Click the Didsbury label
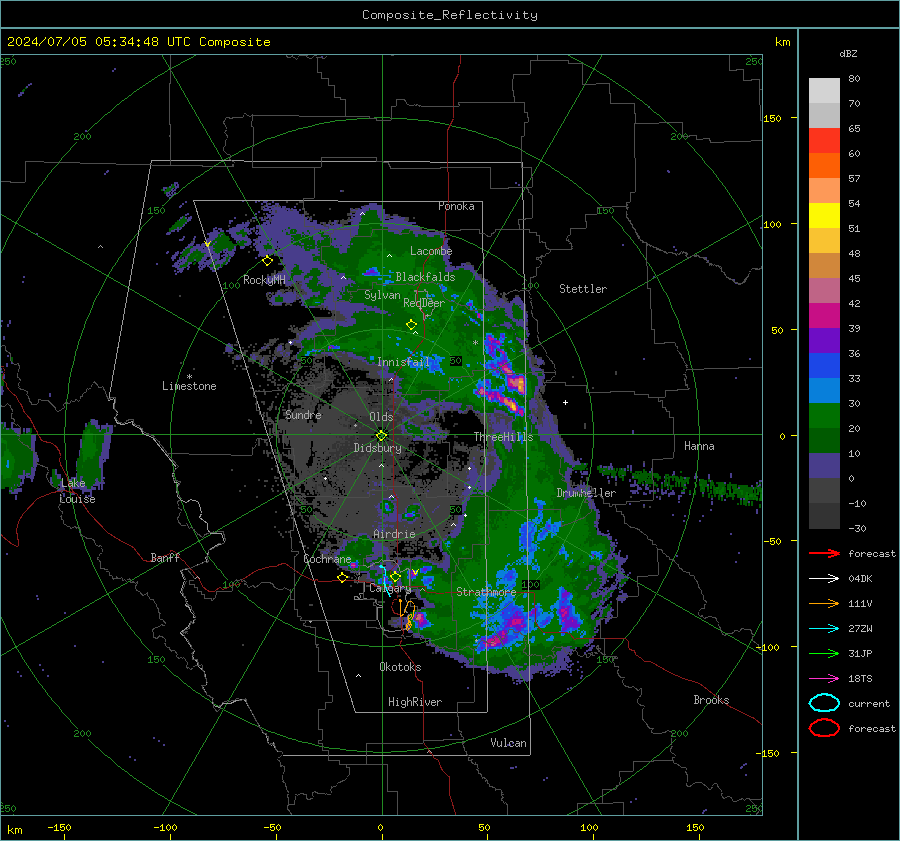 [377, 448]
